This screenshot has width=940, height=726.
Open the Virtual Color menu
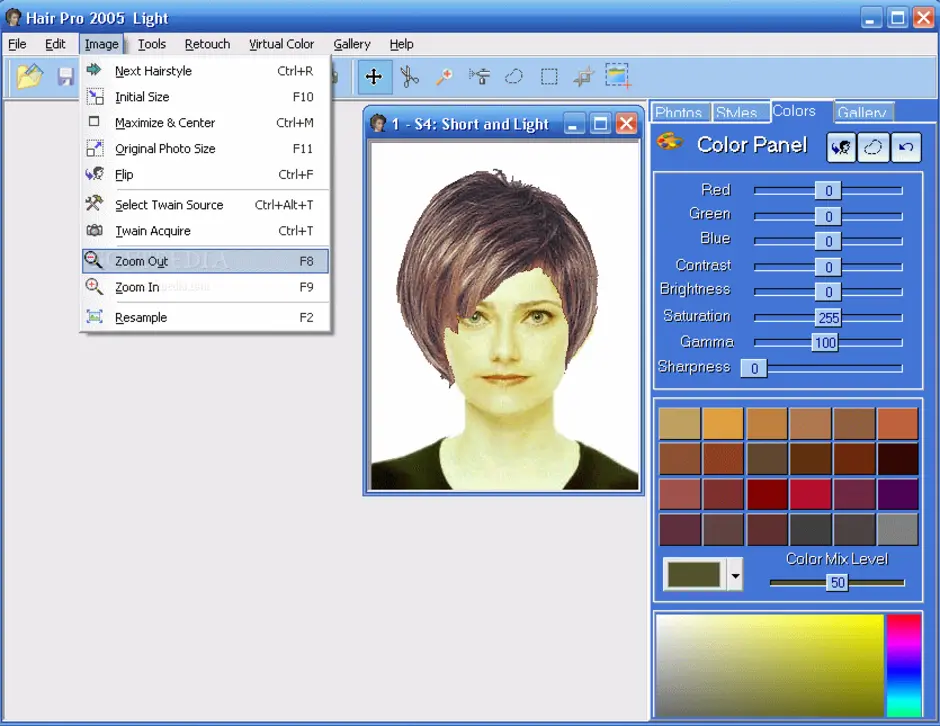point(281,44)
